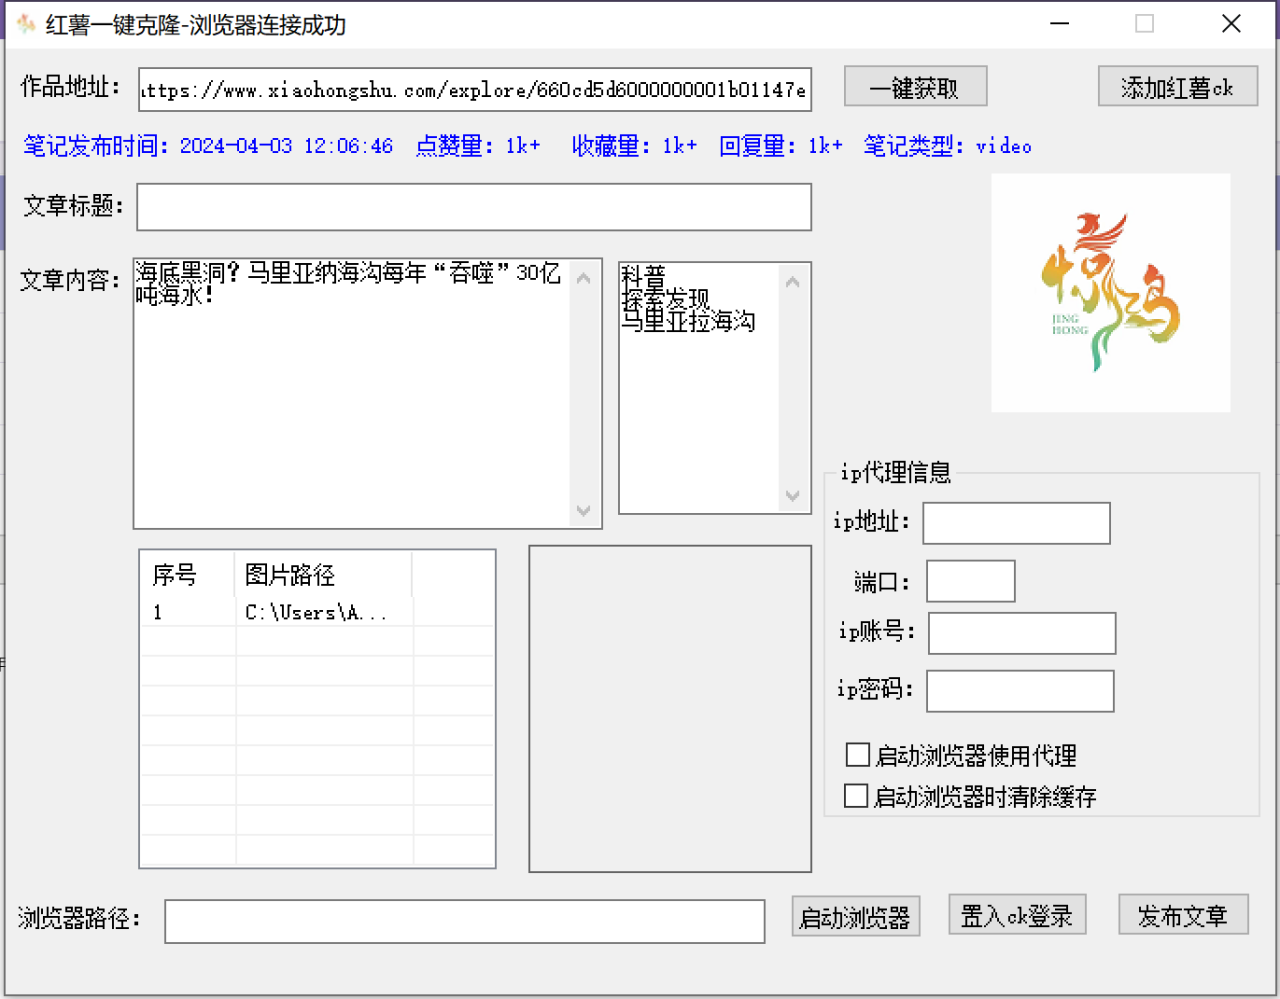The width and height of the screenshot is (1280, 999).
Task: Launch browser with 启动浏览器 button
Action: 855,916
